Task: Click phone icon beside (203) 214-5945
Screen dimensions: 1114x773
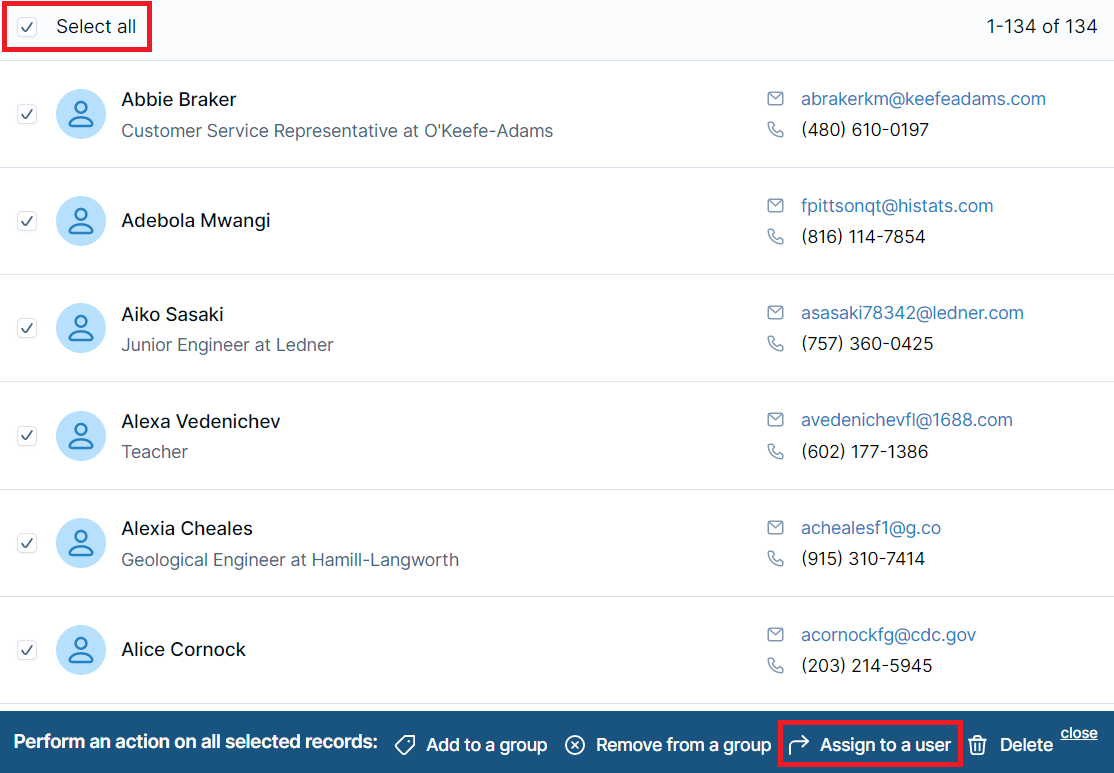Action: coord(776,666)
